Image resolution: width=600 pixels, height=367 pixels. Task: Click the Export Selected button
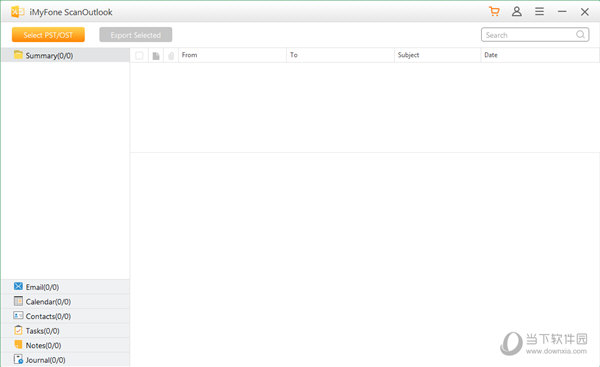click(135, 35)
